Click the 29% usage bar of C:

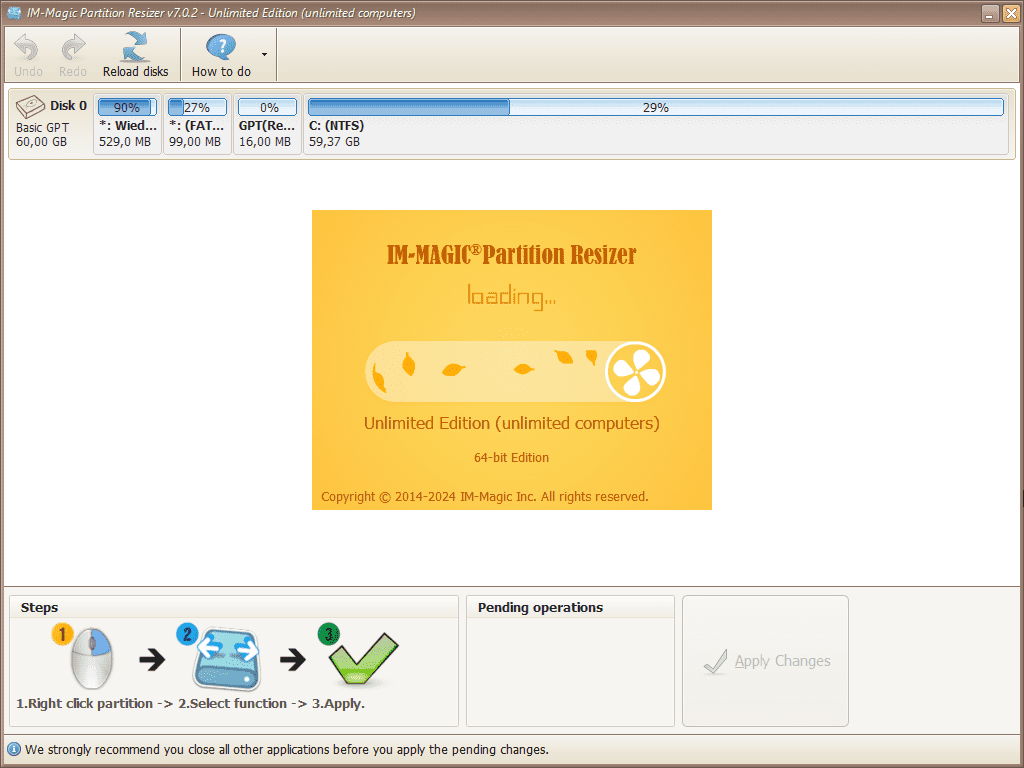656,107
